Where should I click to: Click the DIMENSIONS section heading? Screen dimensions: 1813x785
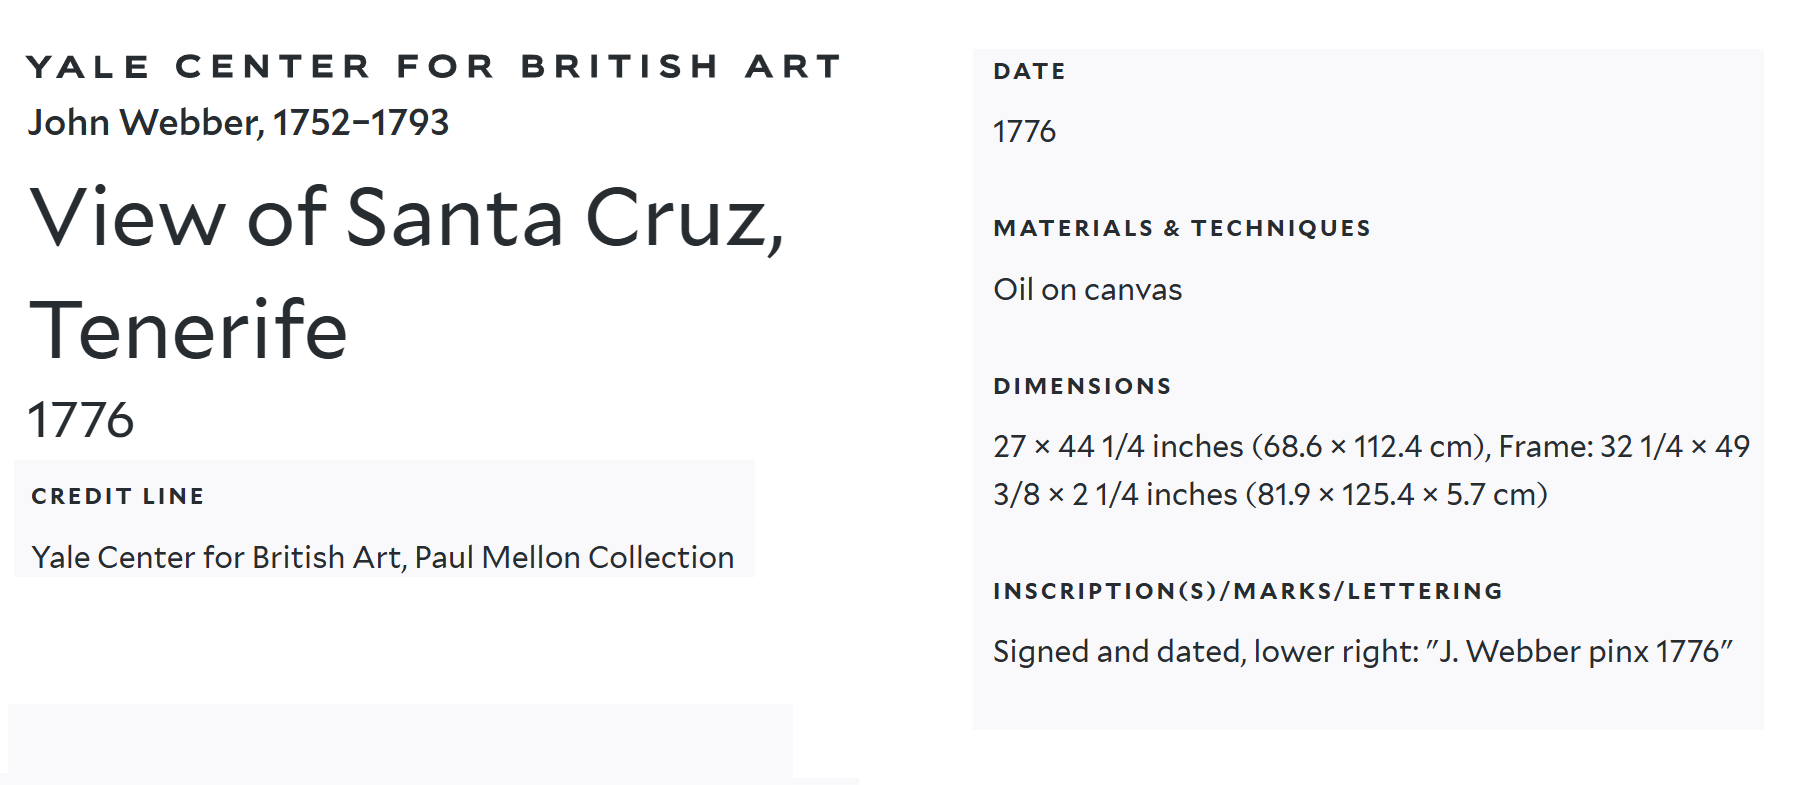click(x=1082, y=387)
